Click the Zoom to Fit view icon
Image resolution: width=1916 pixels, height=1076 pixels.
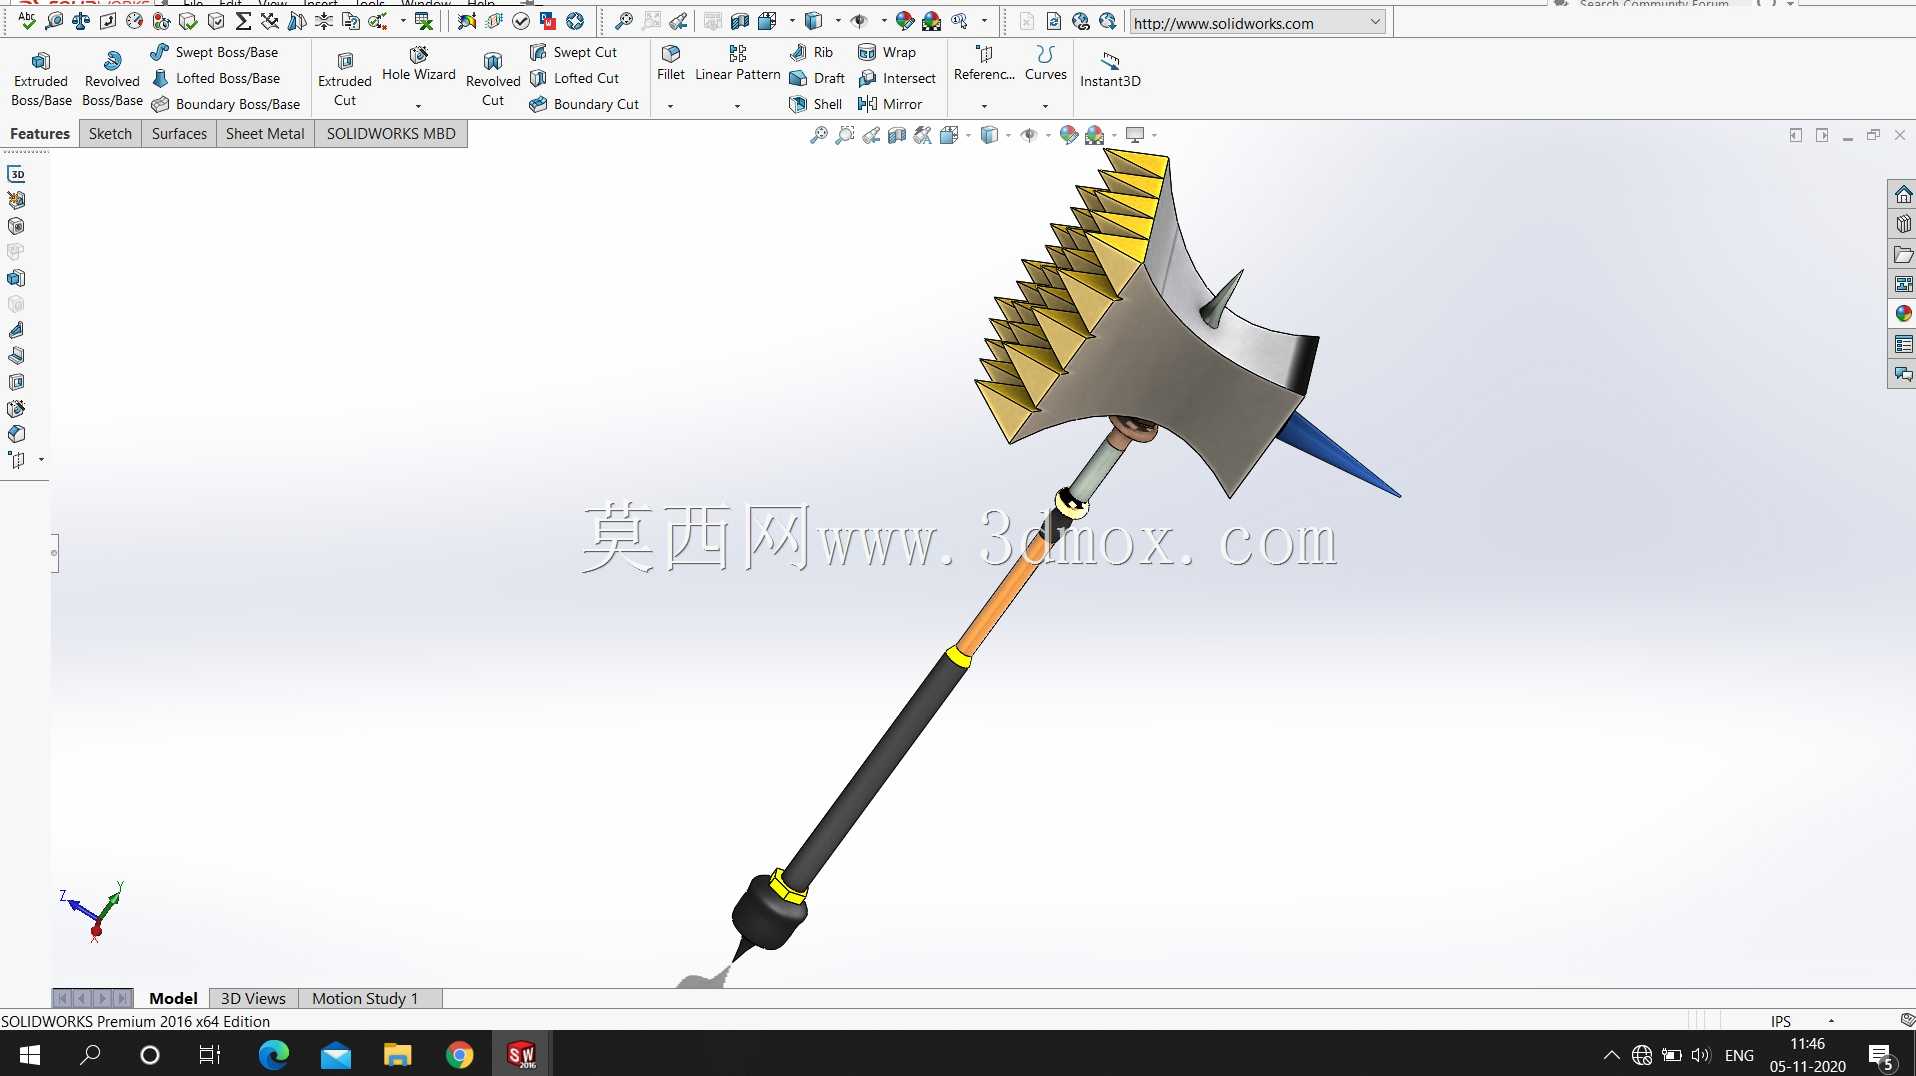pyautogui.click(x=819, y=135)
